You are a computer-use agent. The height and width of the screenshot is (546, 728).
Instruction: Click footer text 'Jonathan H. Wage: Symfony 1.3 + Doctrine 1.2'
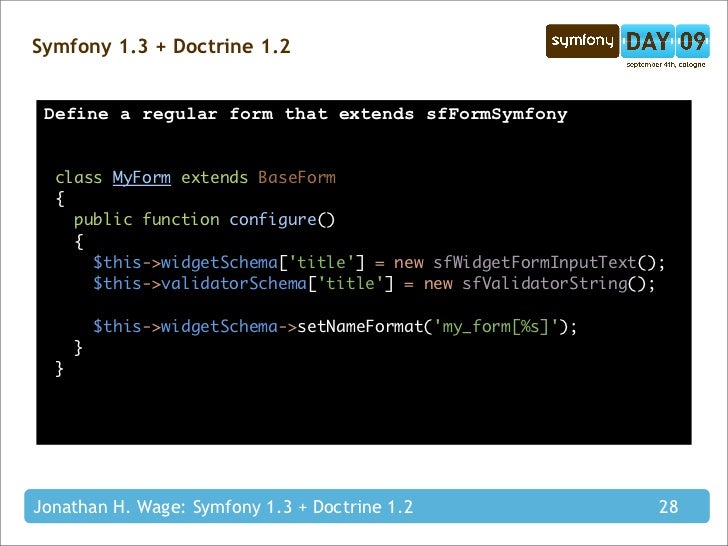(223, 507)
